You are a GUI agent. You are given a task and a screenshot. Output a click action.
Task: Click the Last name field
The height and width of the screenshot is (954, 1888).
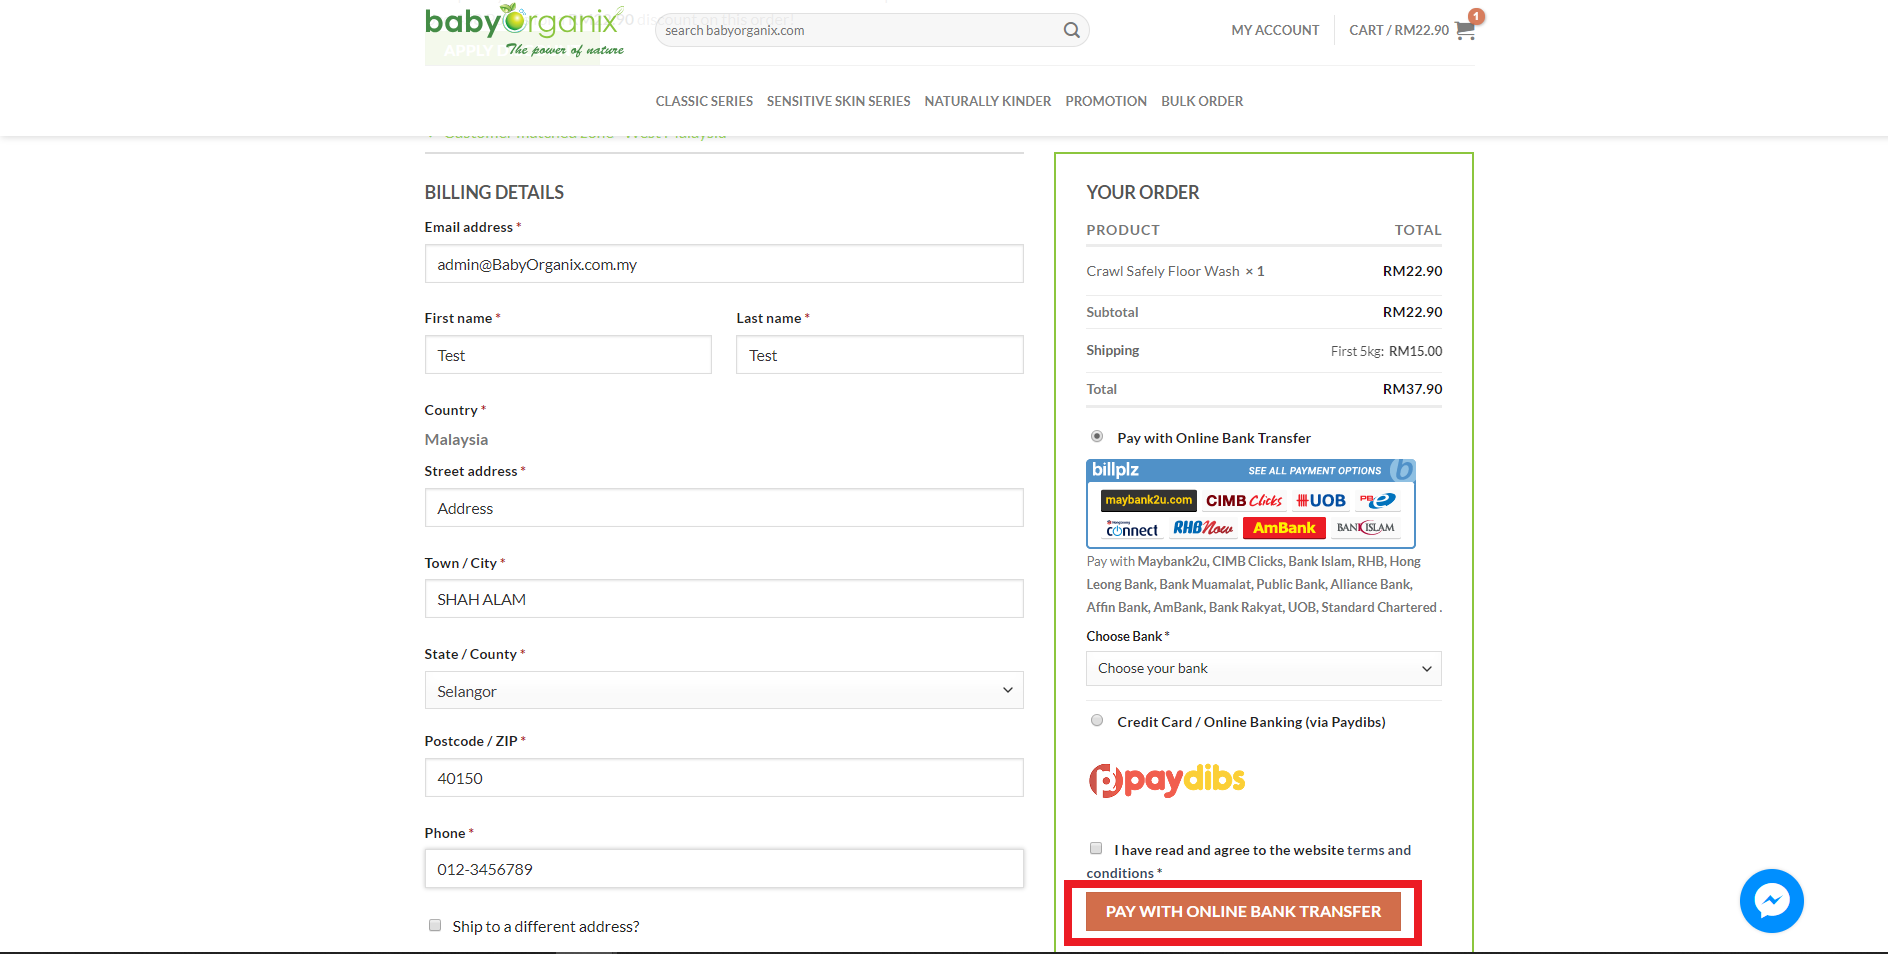880,355
